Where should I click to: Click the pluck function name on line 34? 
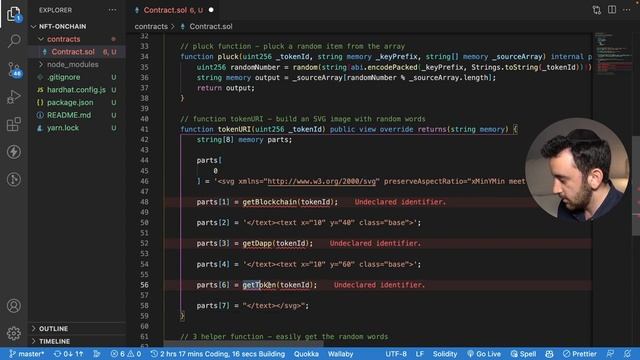click(228, 57)
